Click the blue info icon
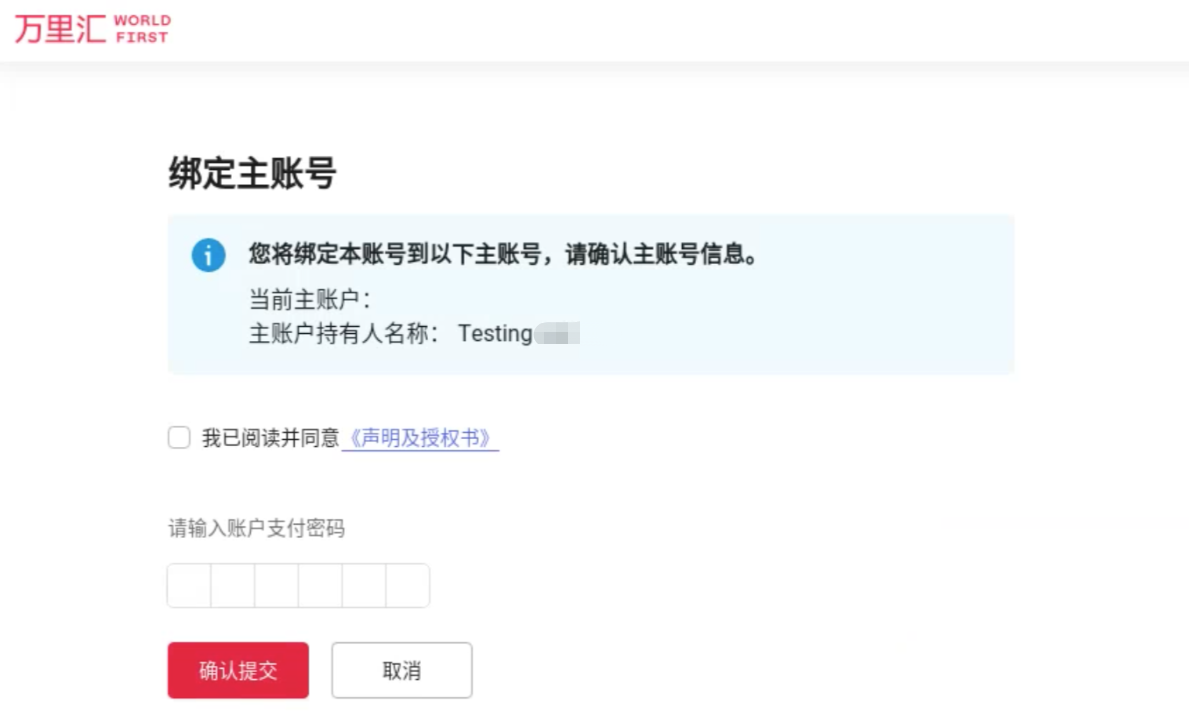Viewport: 1189px width, 724px height. coord(208,255)
